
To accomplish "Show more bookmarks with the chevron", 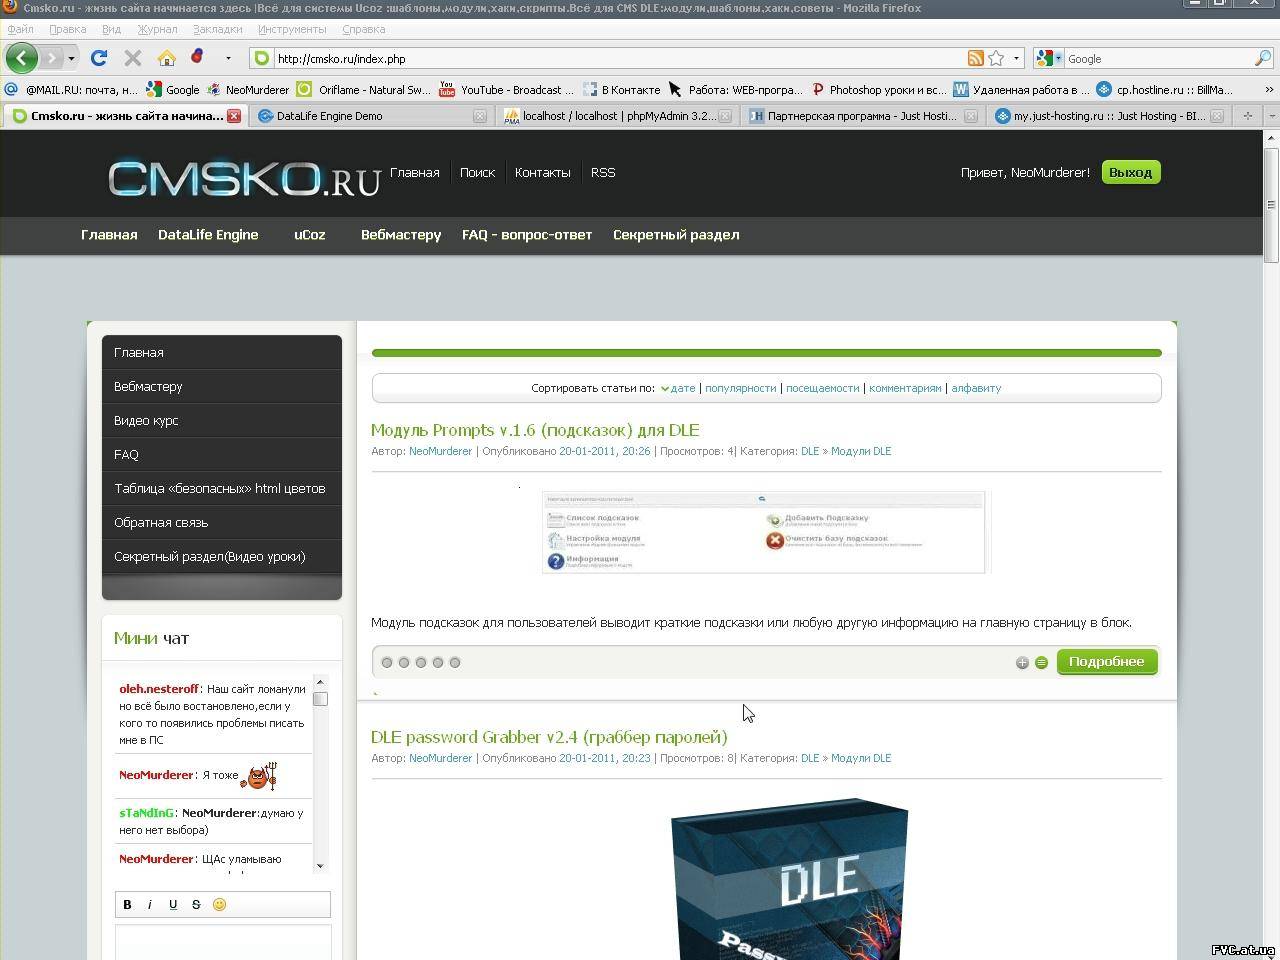I will pos(1269,89).
